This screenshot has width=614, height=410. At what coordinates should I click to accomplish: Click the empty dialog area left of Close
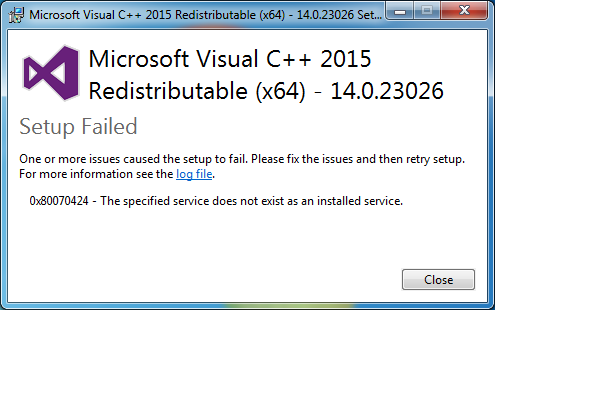click(x=200, y=279)
